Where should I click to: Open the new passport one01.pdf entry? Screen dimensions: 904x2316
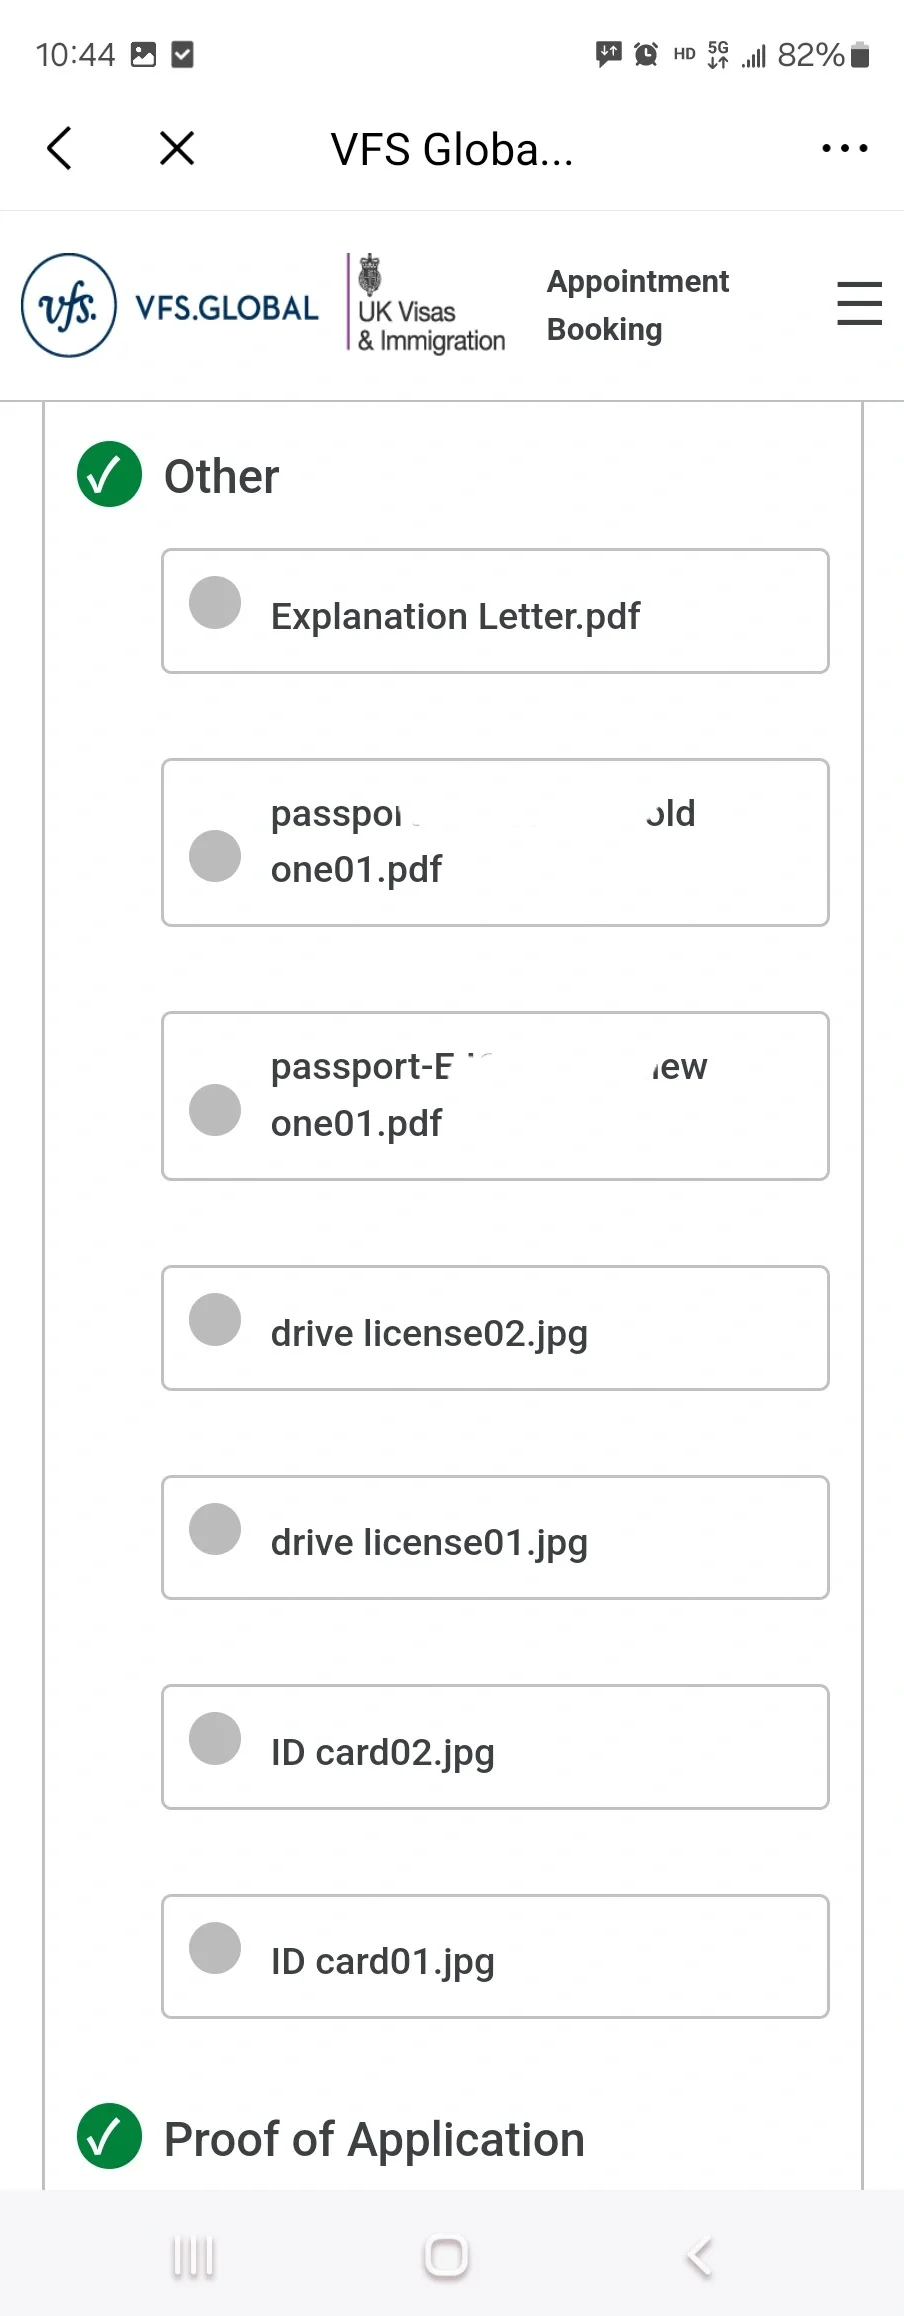tap(495, 1096)
